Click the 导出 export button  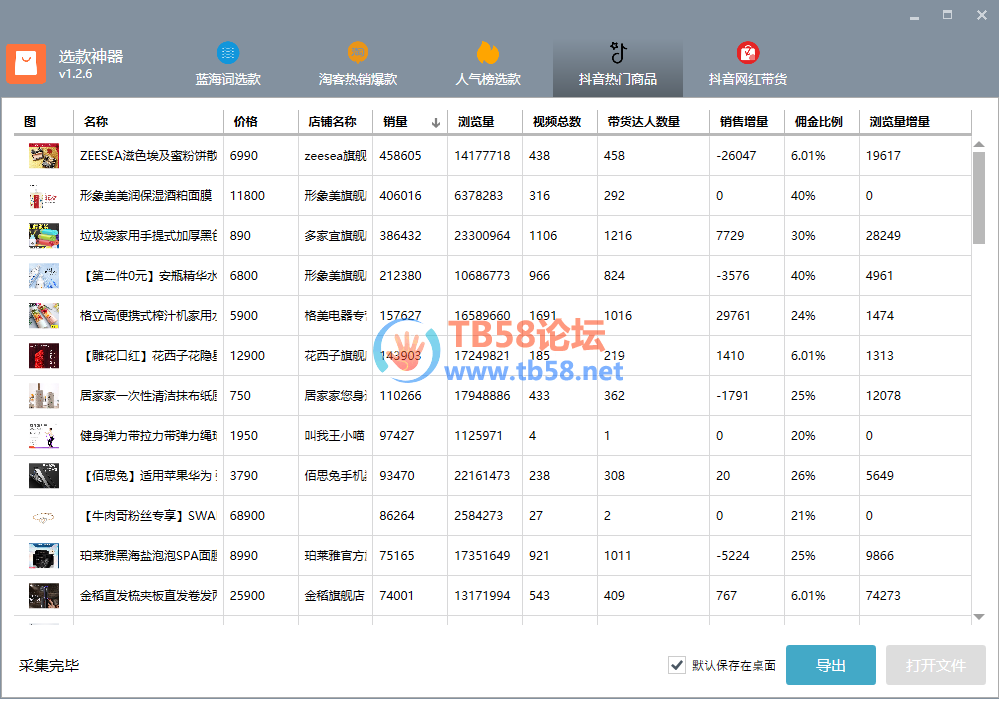coord(831,665)
